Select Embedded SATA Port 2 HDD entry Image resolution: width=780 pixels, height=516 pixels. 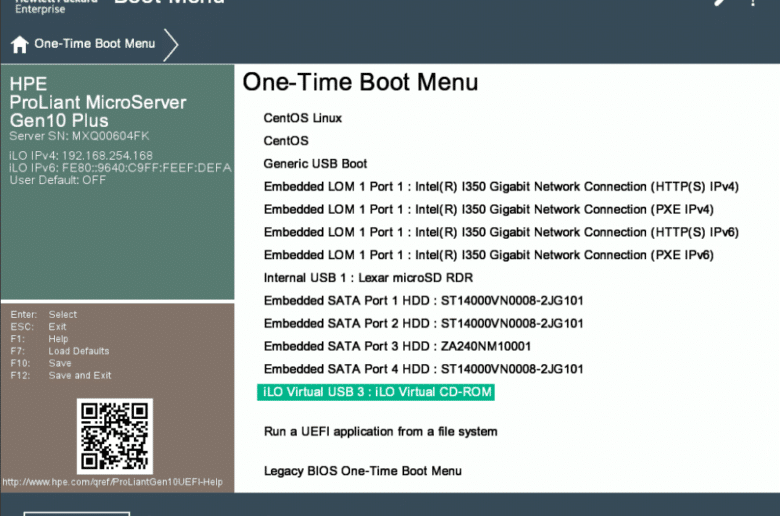(423, 323)
